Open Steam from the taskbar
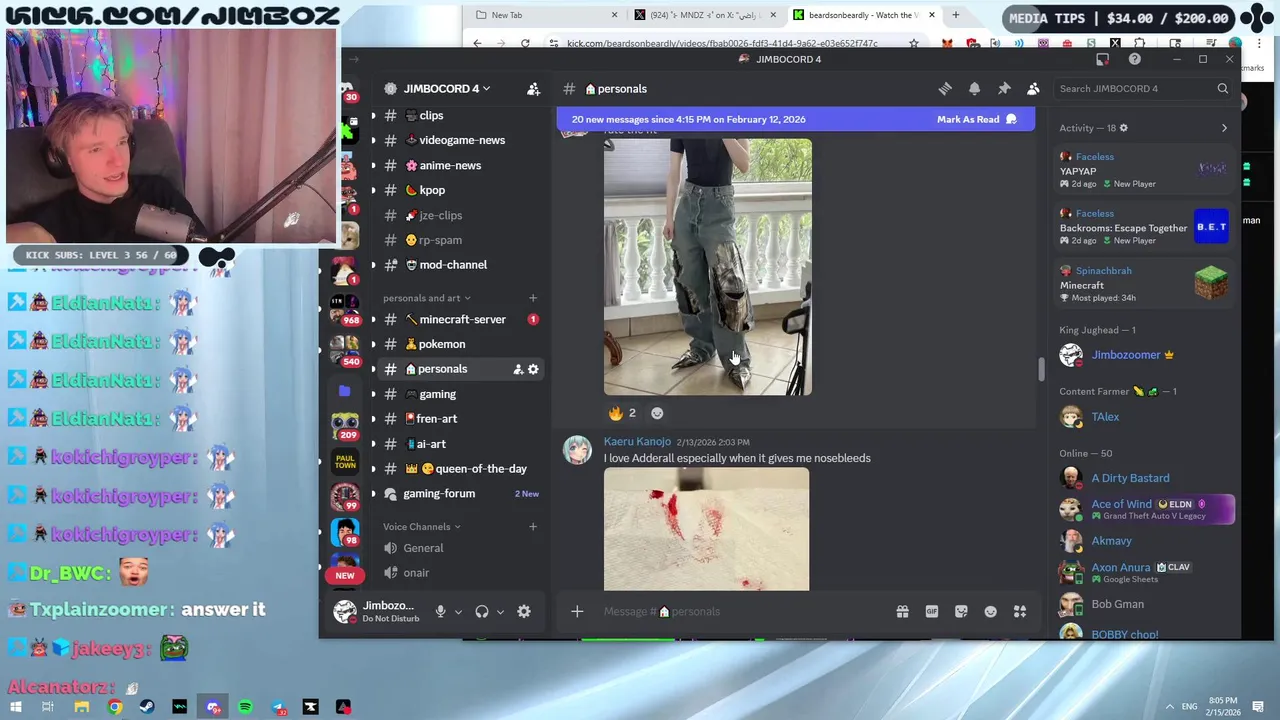Image resolution: width=1280 pixels, height=720 pixels. click(147, 707)
